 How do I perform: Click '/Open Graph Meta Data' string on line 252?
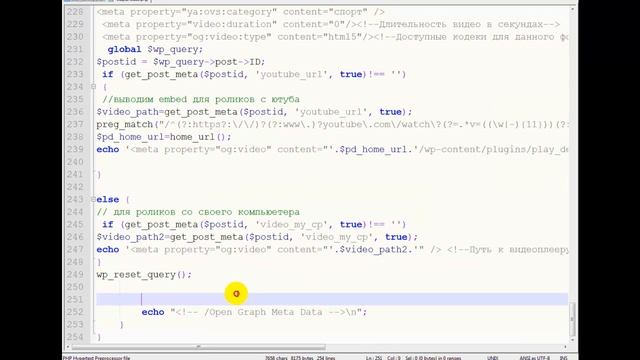[263, 312]
